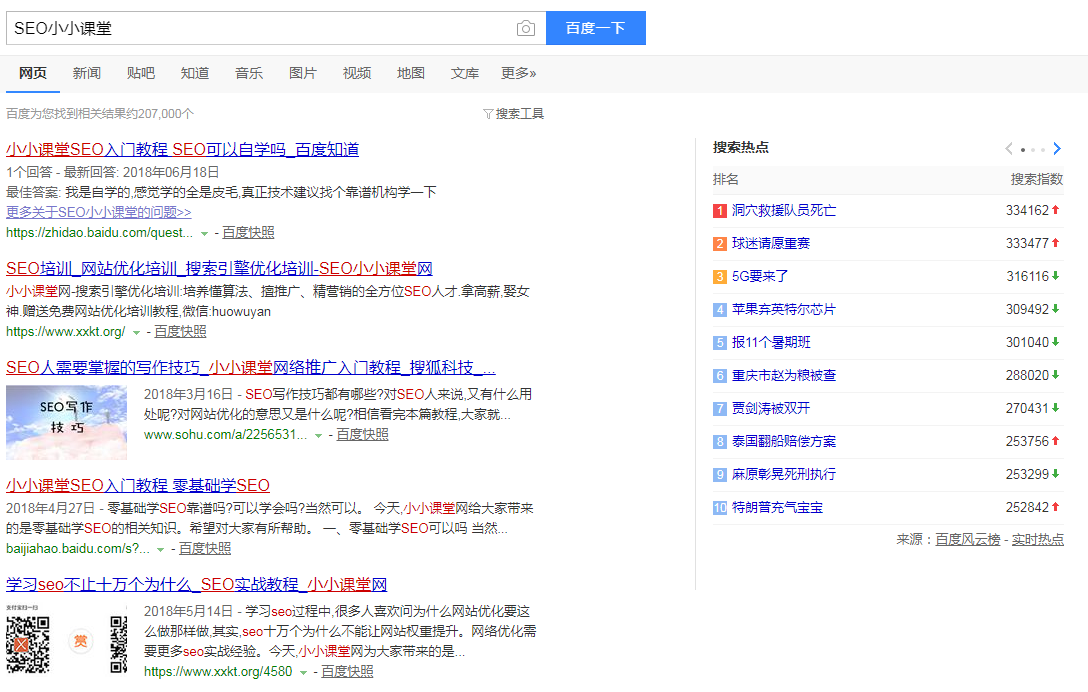The image size is (1088, 692).
Task: Switch to the 新闻 tab
Action: [87, 73]
